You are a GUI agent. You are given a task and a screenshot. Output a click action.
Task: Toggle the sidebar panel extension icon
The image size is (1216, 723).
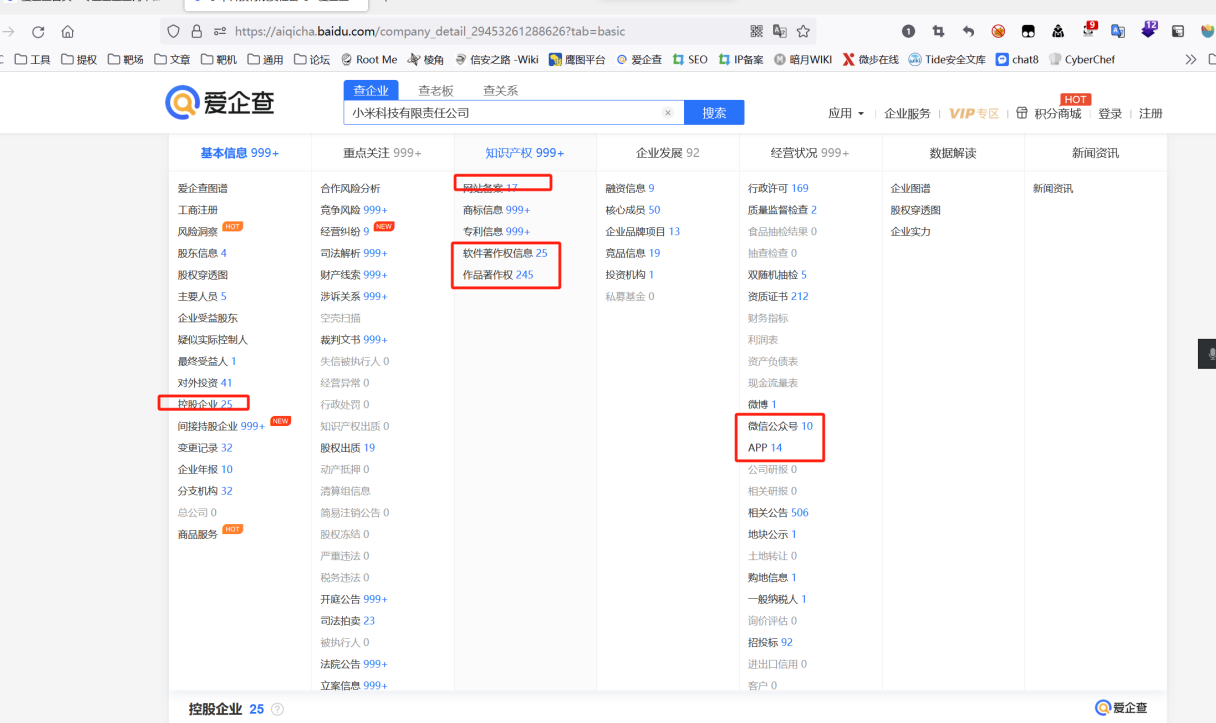coord(1178,31)
